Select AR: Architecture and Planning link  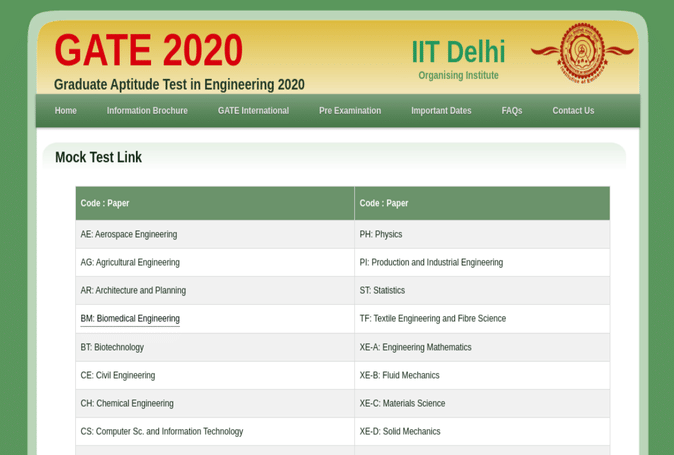tap(133, 291)
